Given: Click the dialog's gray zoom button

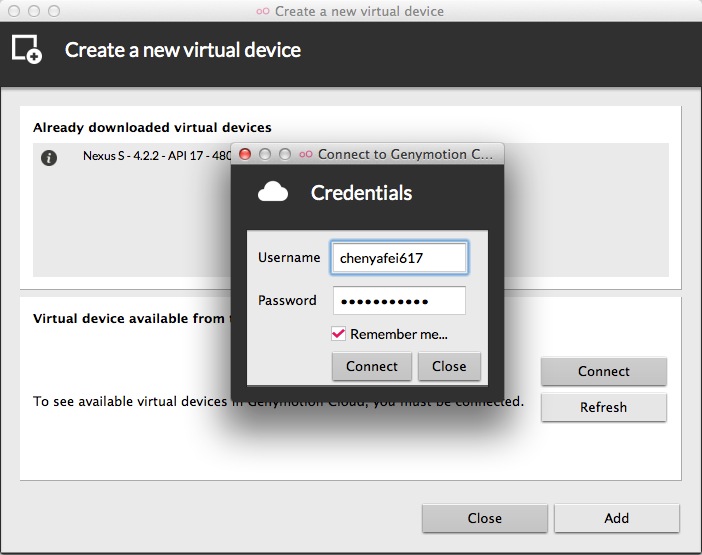Looking at the screenshot, I should (285, 154).
